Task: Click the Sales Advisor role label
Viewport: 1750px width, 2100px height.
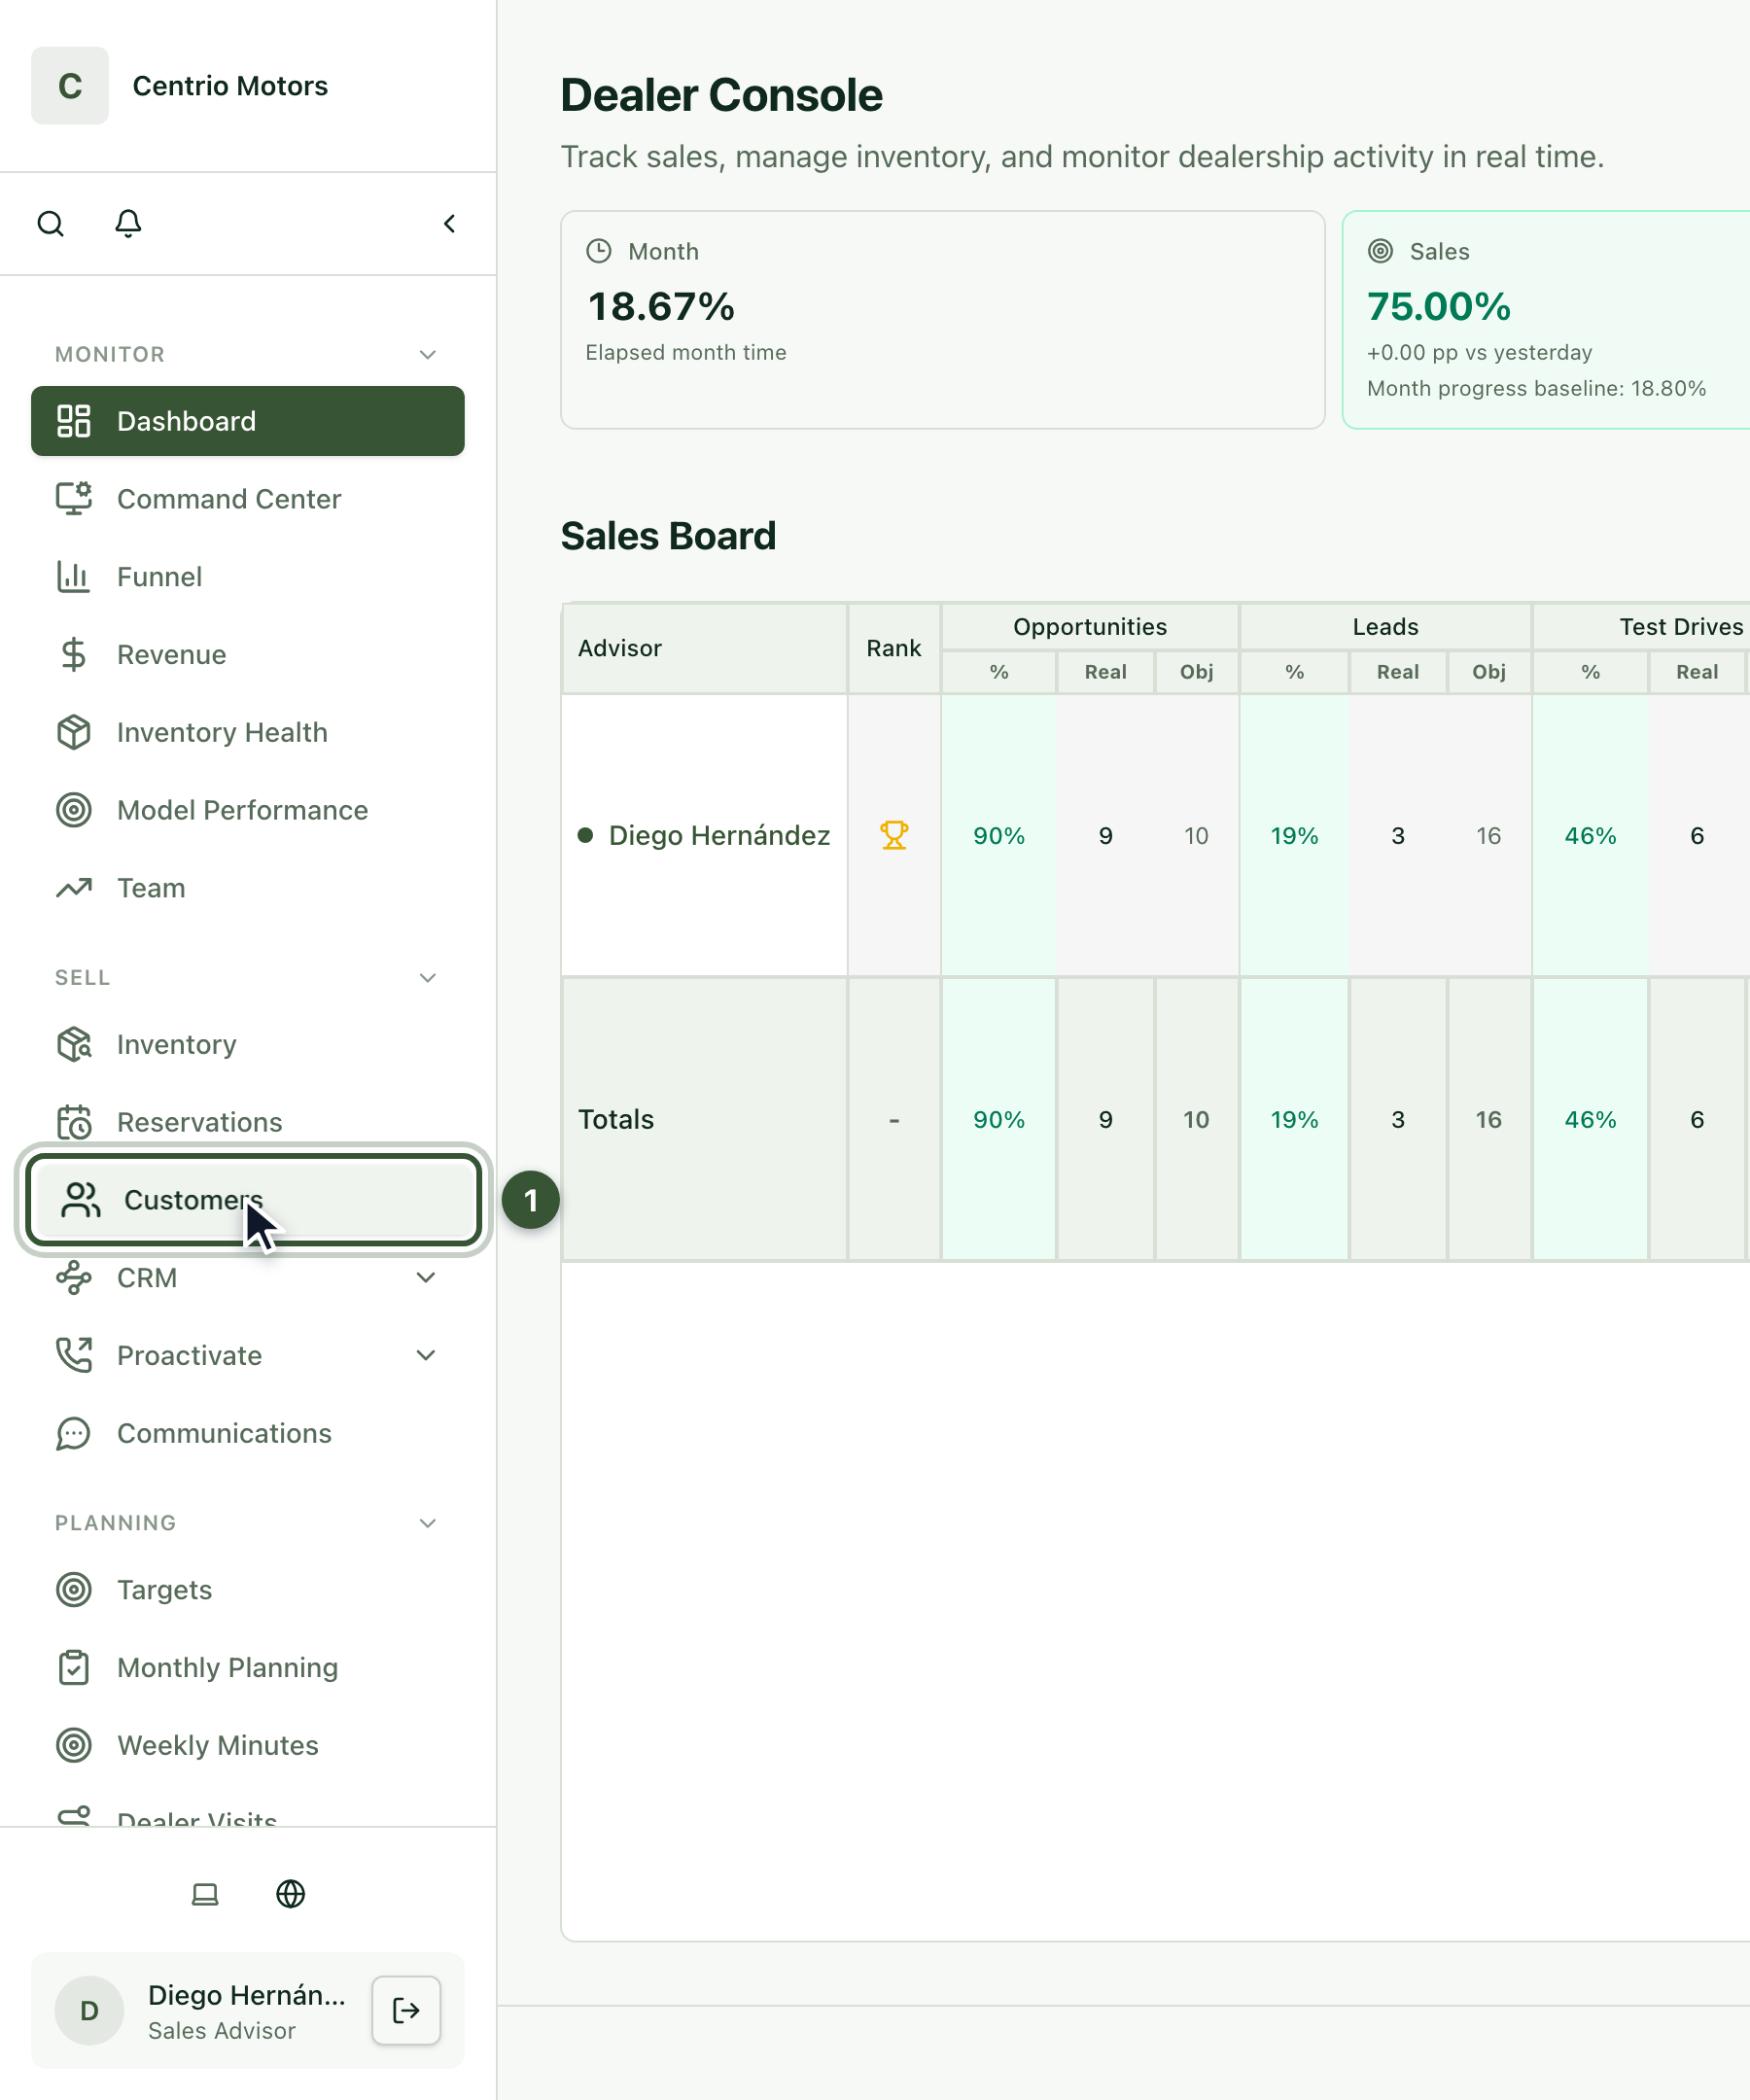Action: (x=222, y=2031)
